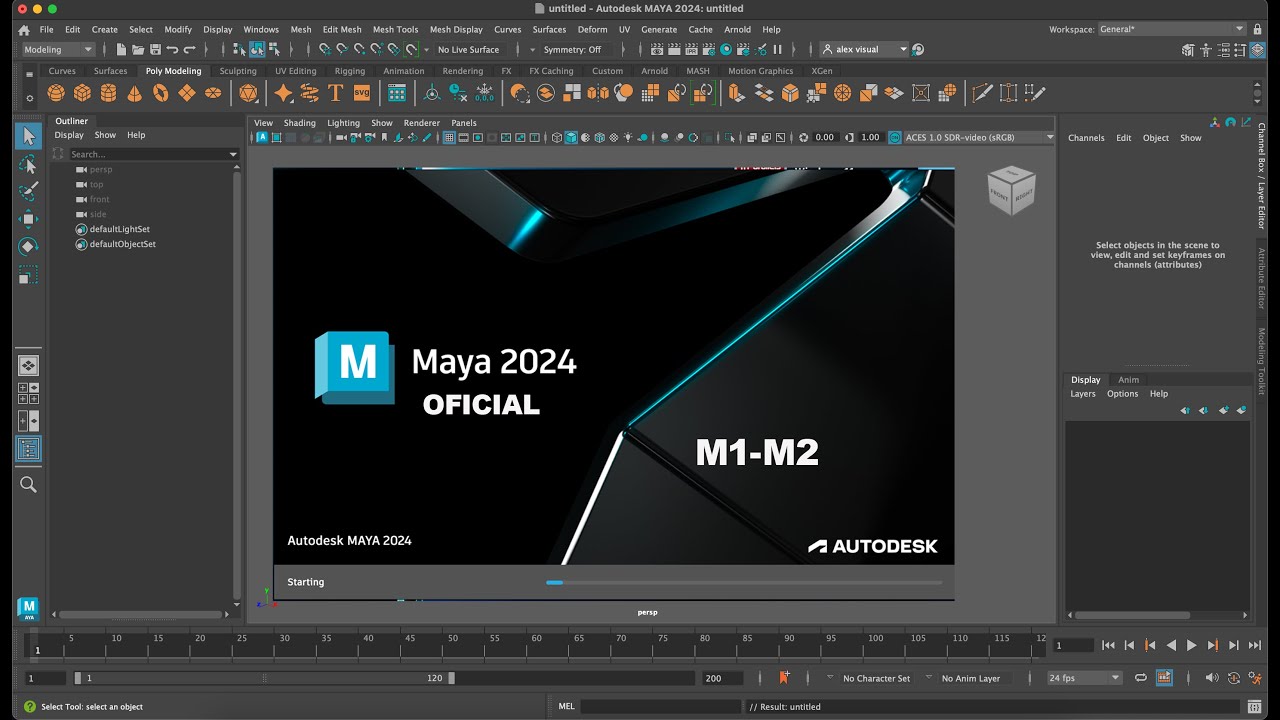This screenshot has width=1280, height=720.
Task: Click the ViewCube in the viewport
Action: (x=1011, y=189)
